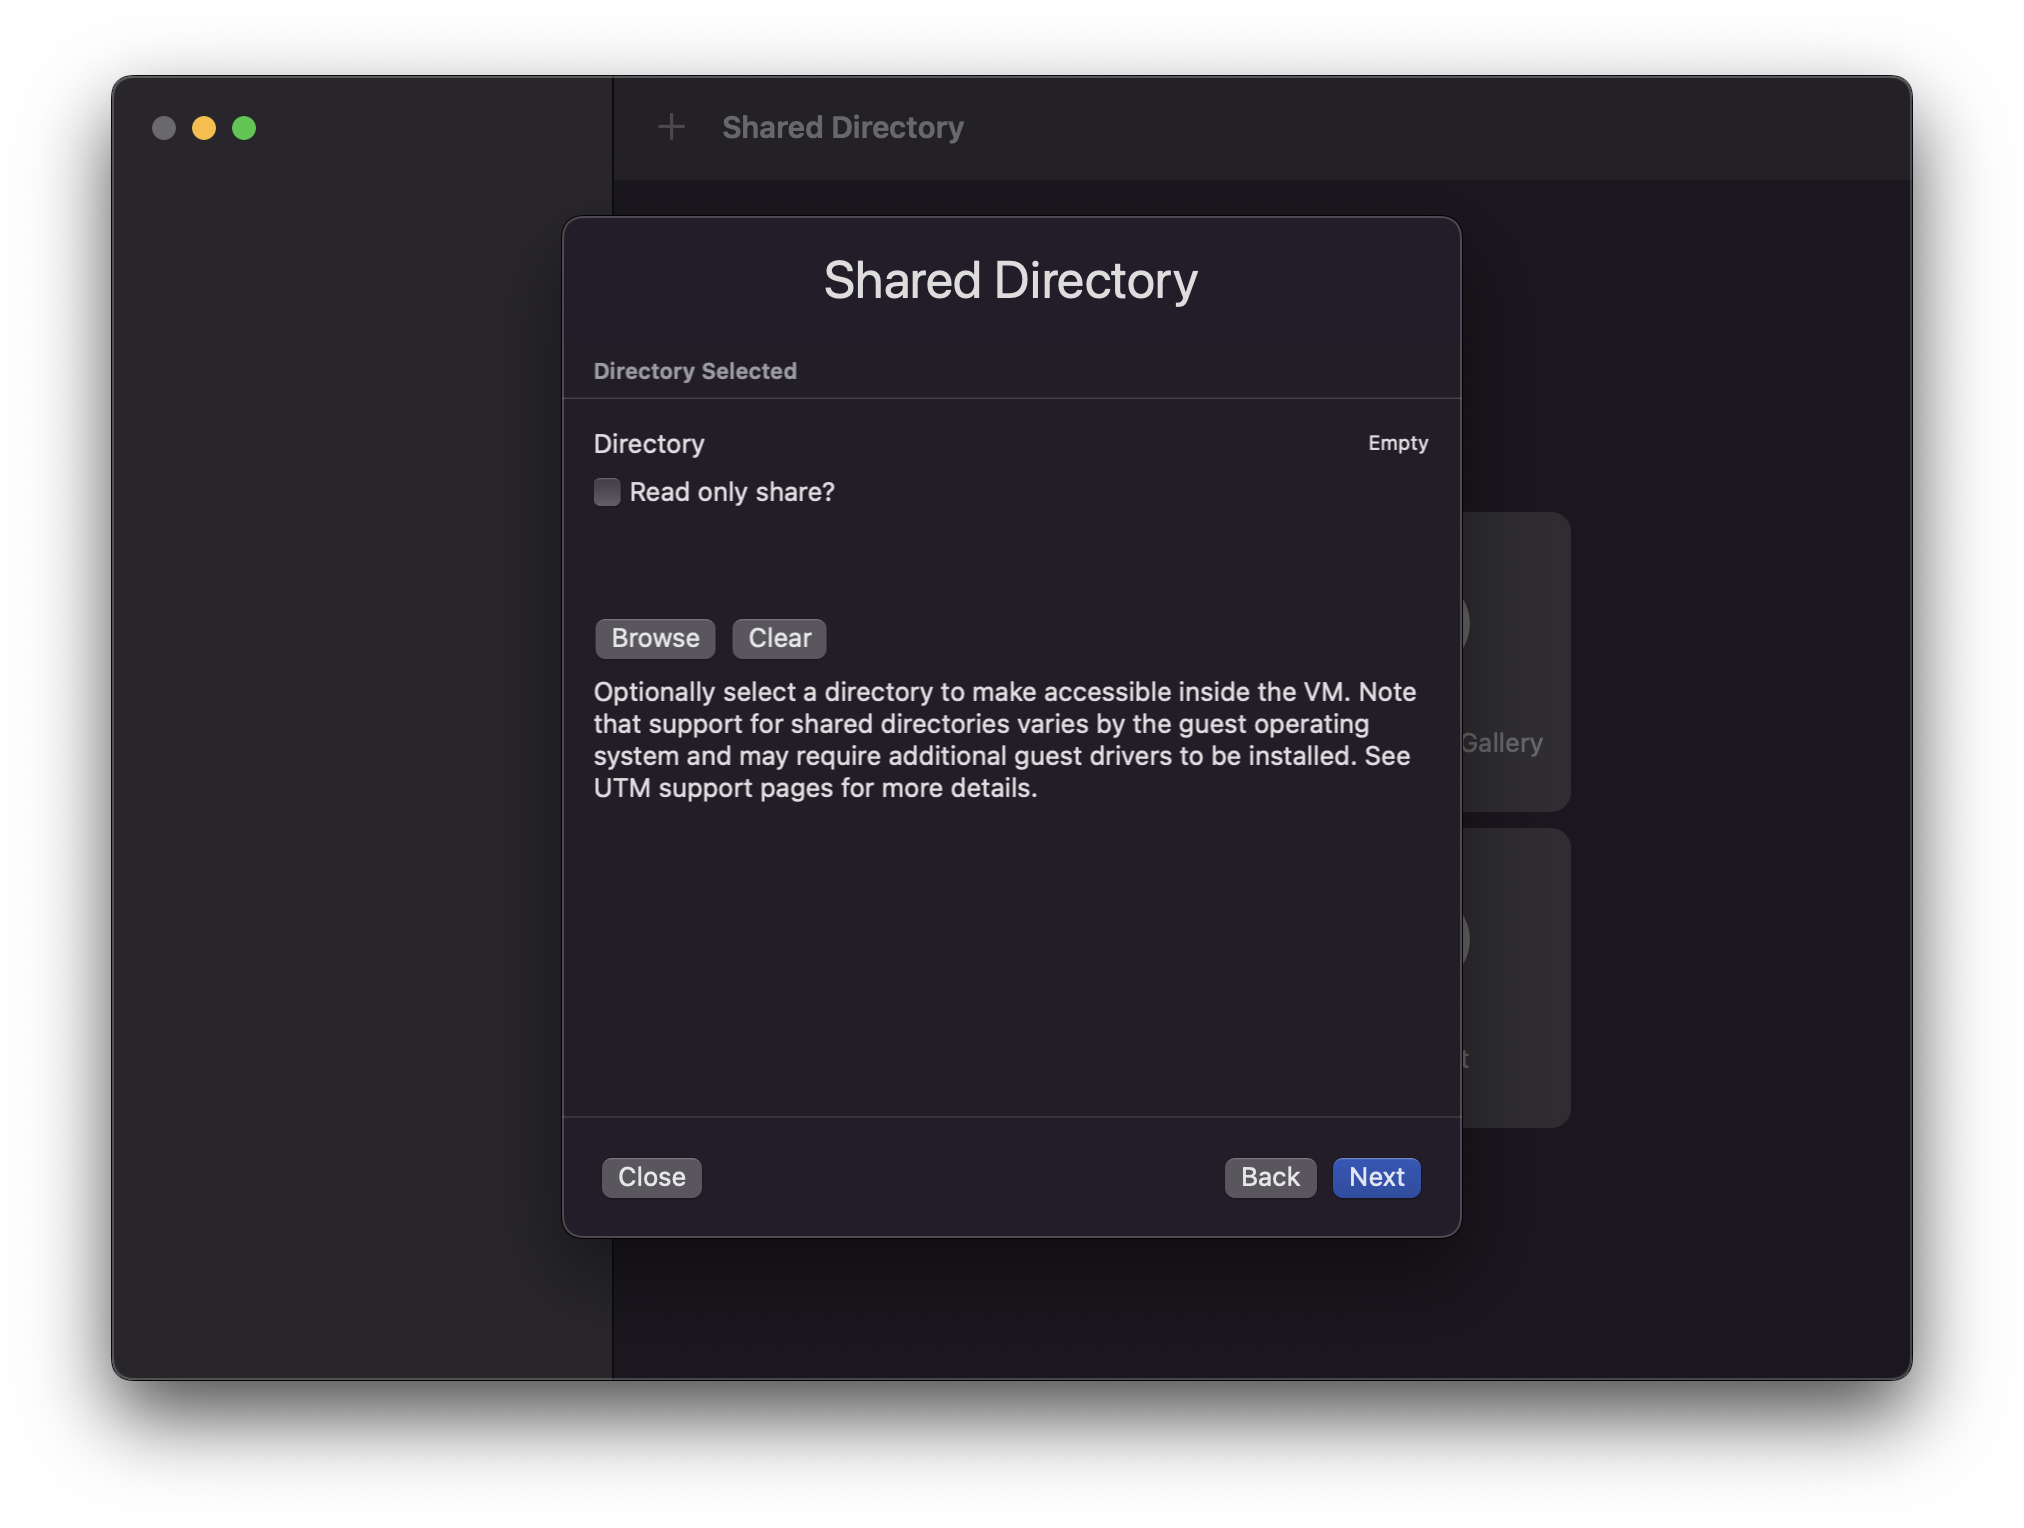Image resolution: width=2024 pixels, height=1528 pixels.
Task: Close the Shared Directory wizard
Action: [x=651, y=1177]
